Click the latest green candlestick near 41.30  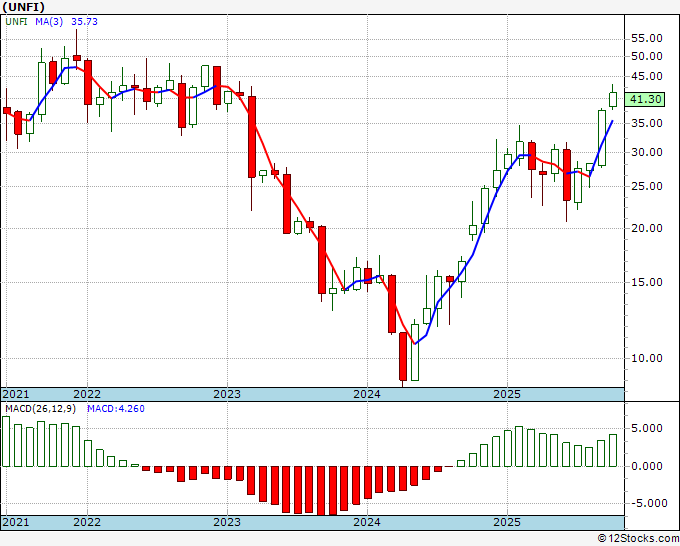pos(613,99)
